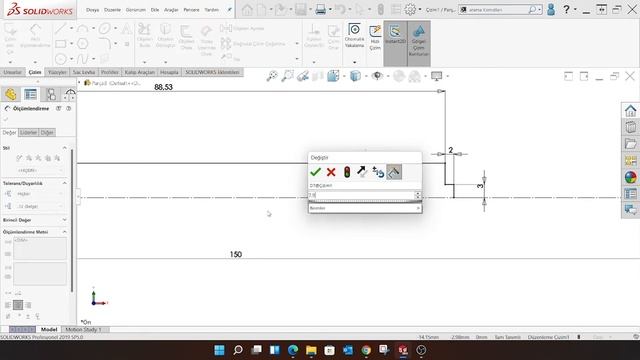The width and height of the screenshot is (640, 360).
Task: Collapse the Ölçümlendirme Metni section
Action: coord(64,232)
